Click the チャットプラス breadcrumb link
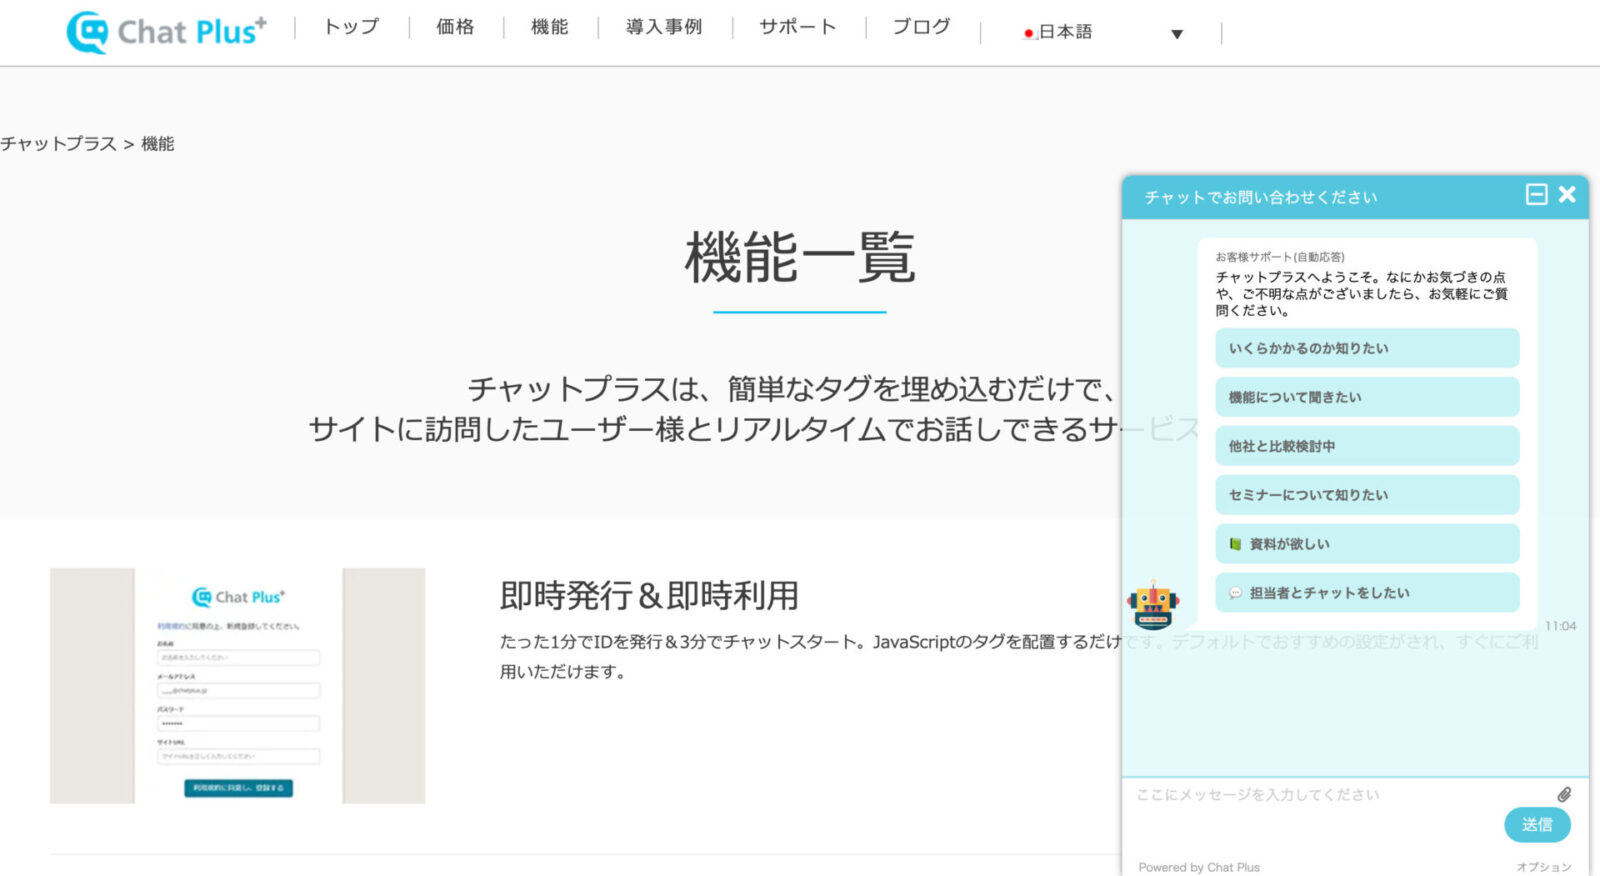The width and height of the screenshot is (1600, 876). [x=58, y=144]
